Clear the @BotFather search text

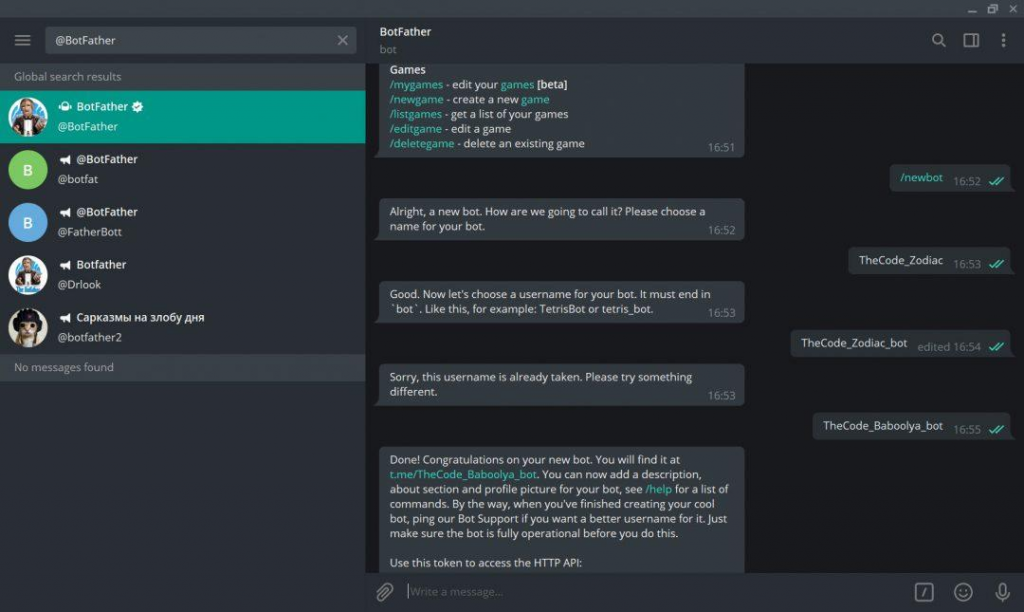click(x=342, y=40)
